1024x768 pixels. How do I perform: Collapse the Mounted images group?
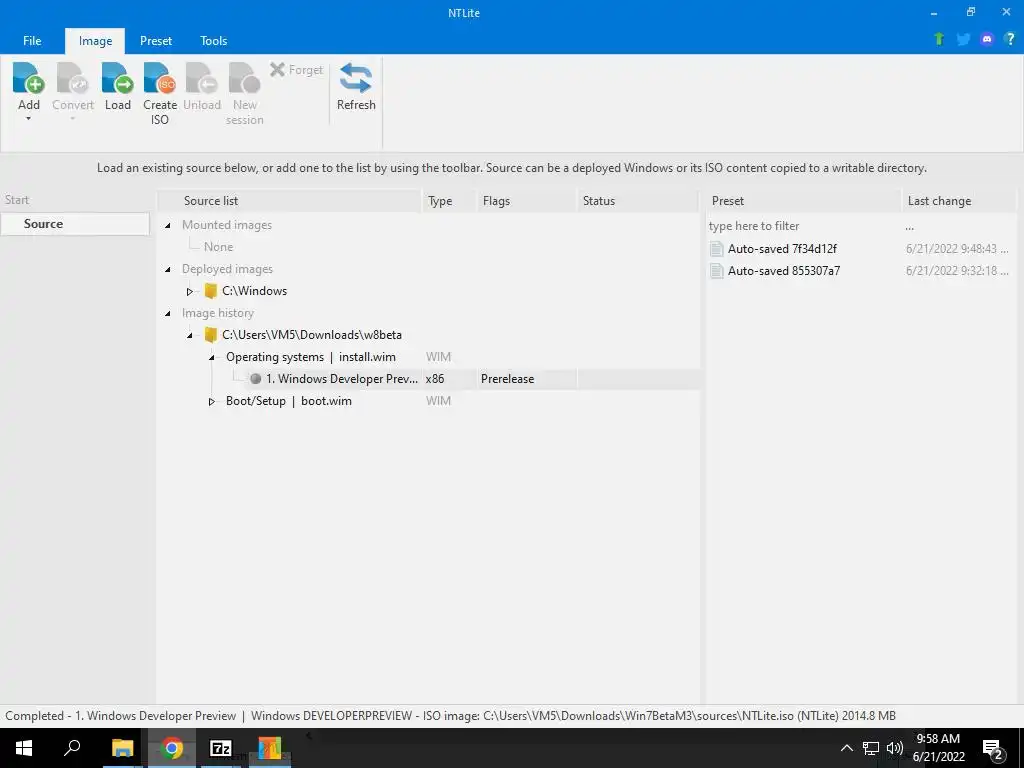[x=168, y=225]
